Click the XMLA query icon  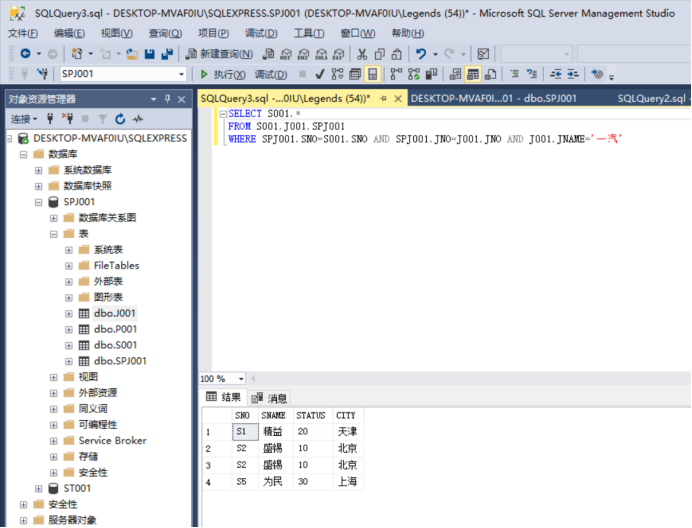click(x=321, y=54)
